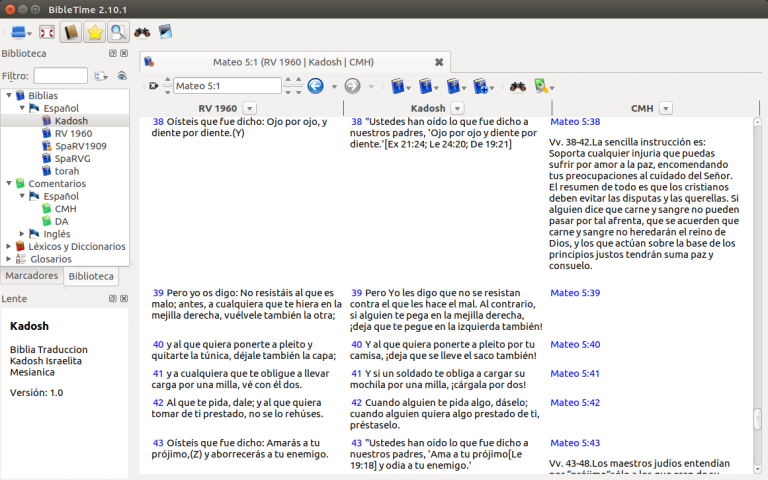This screenshot has height=480, width=768.
Task: Click verse number 38 in RV 1960
Action: [158, 121]
